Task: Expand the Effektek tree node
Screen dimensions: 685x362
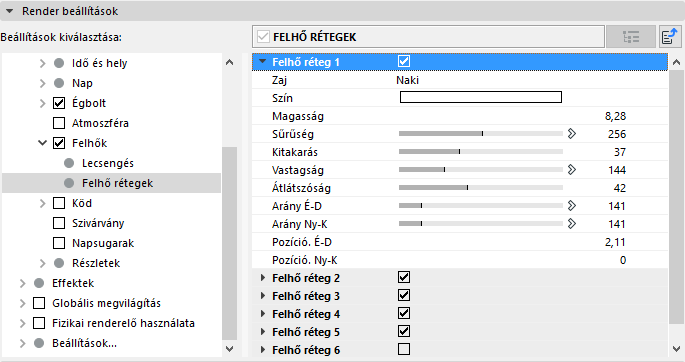Action: 22,283
